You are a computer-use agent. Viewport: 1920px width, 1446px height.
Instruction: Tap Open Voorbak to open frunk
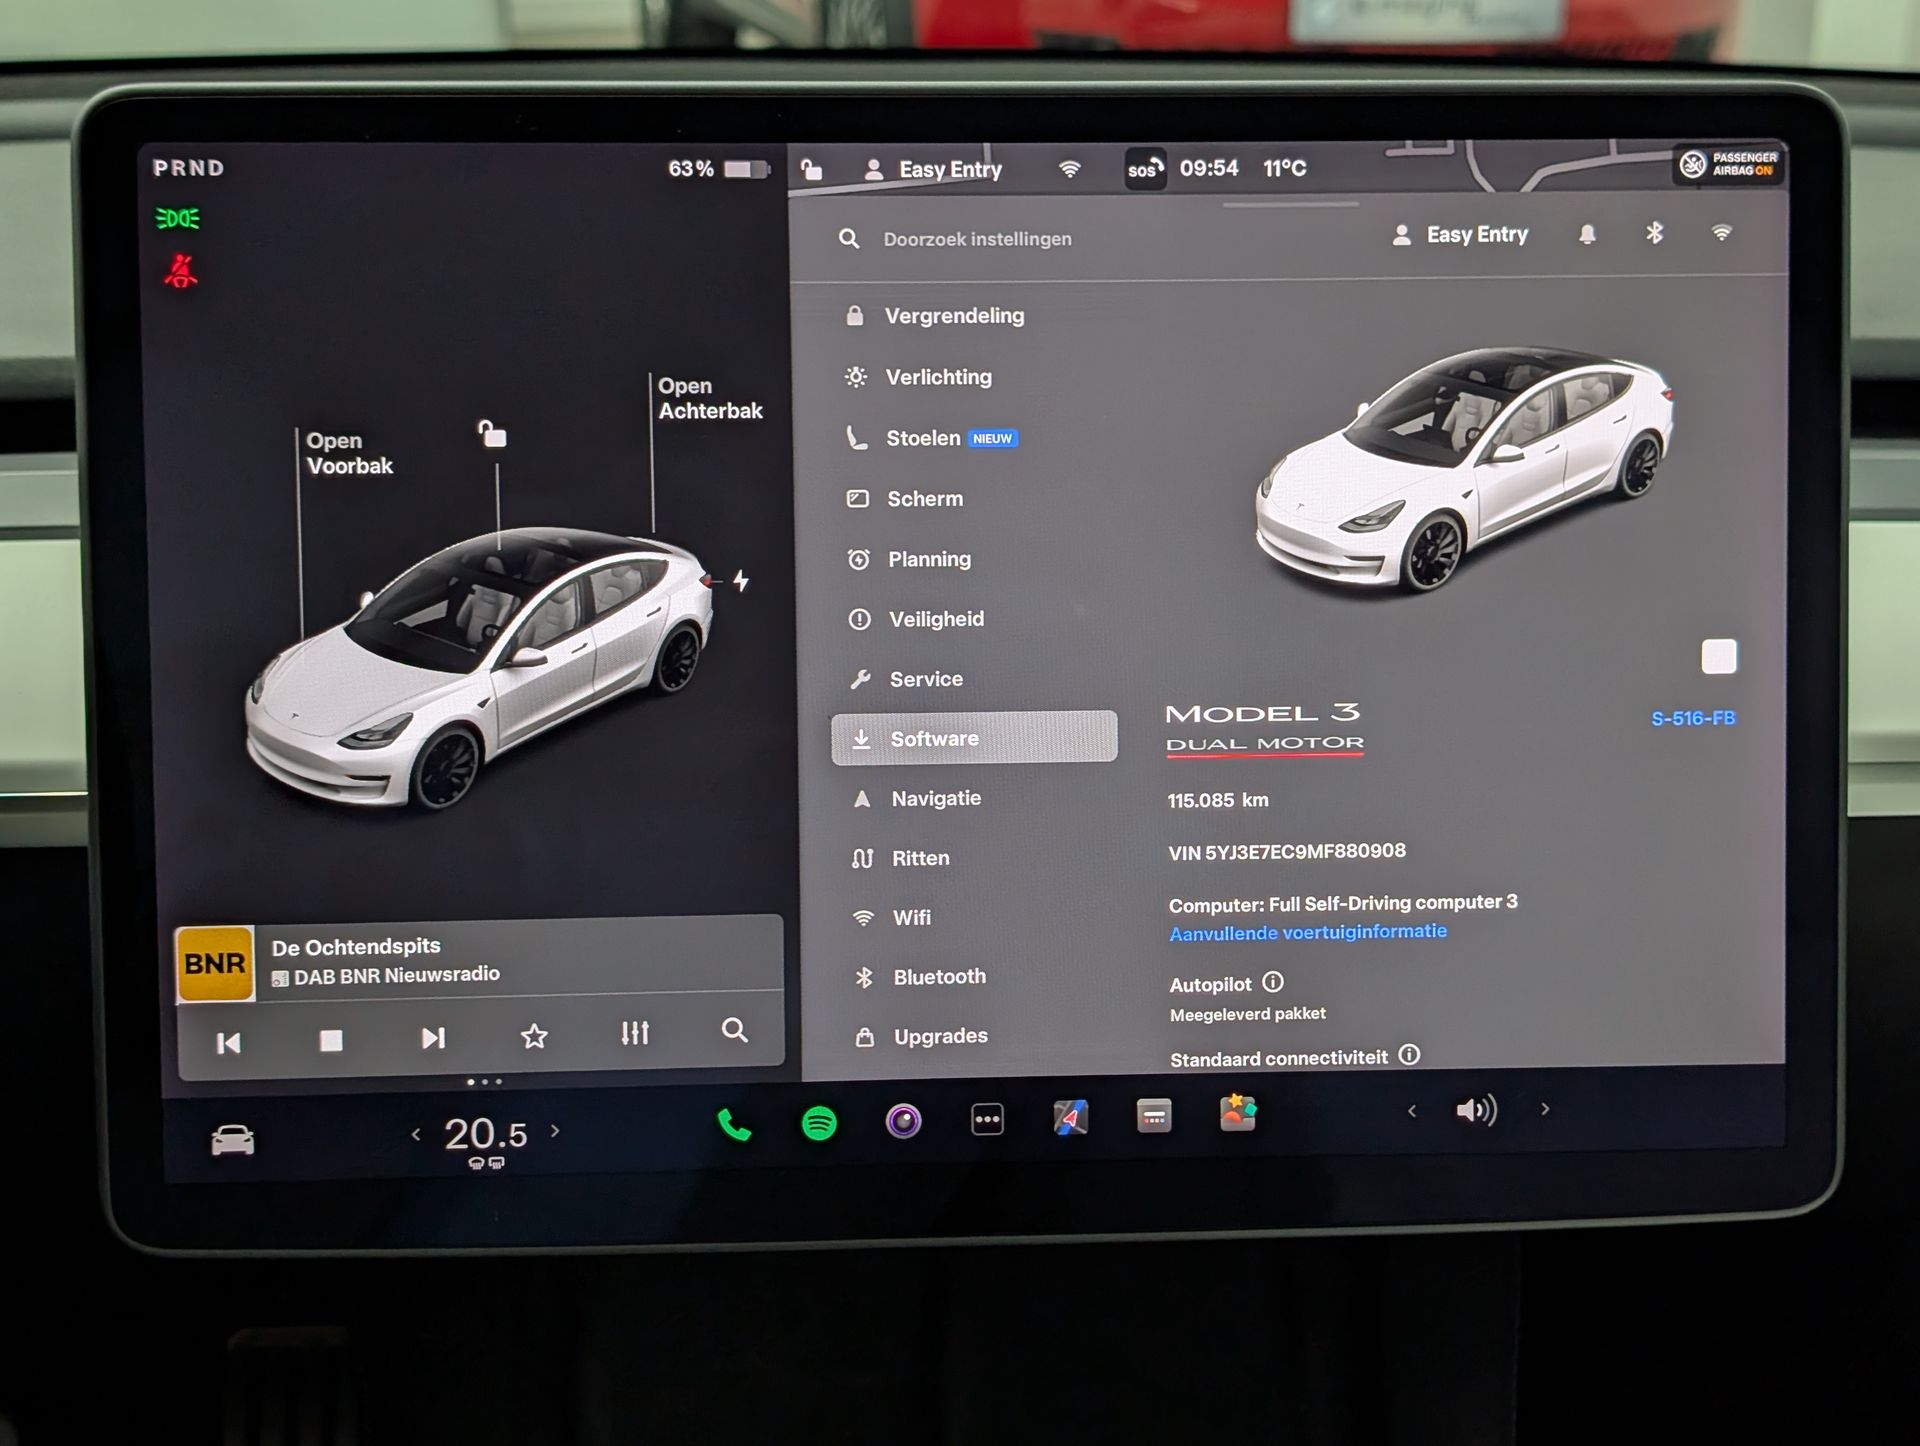click(349, 453)
